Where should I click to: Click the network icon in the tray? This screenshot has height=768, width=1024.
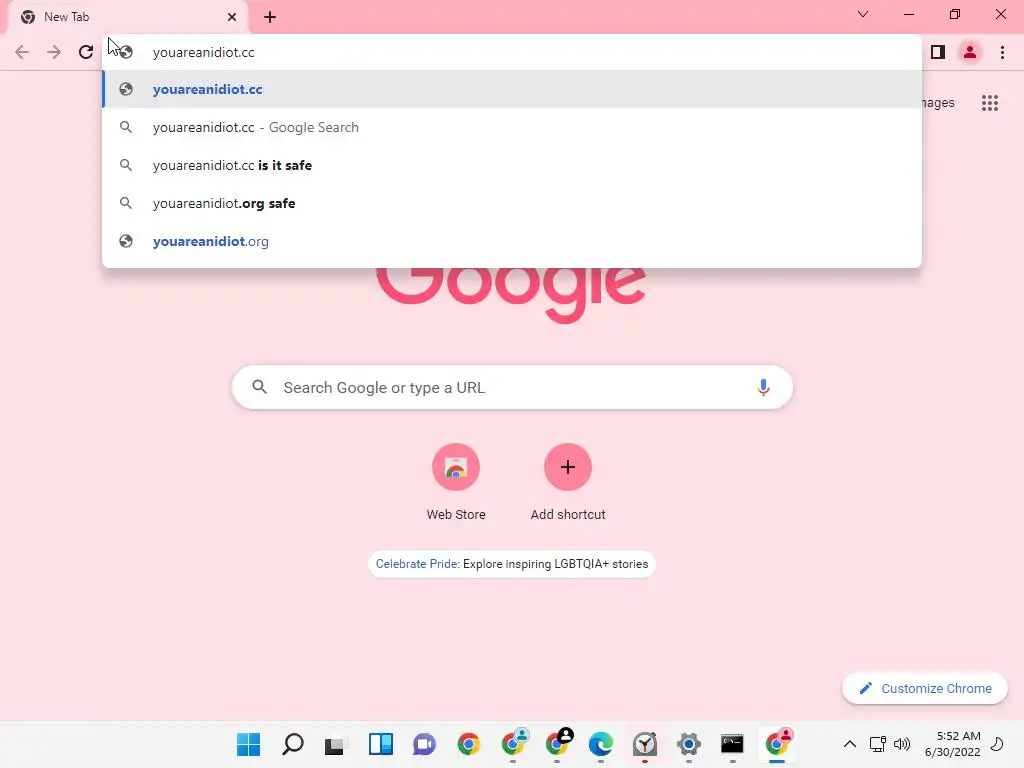878,744
